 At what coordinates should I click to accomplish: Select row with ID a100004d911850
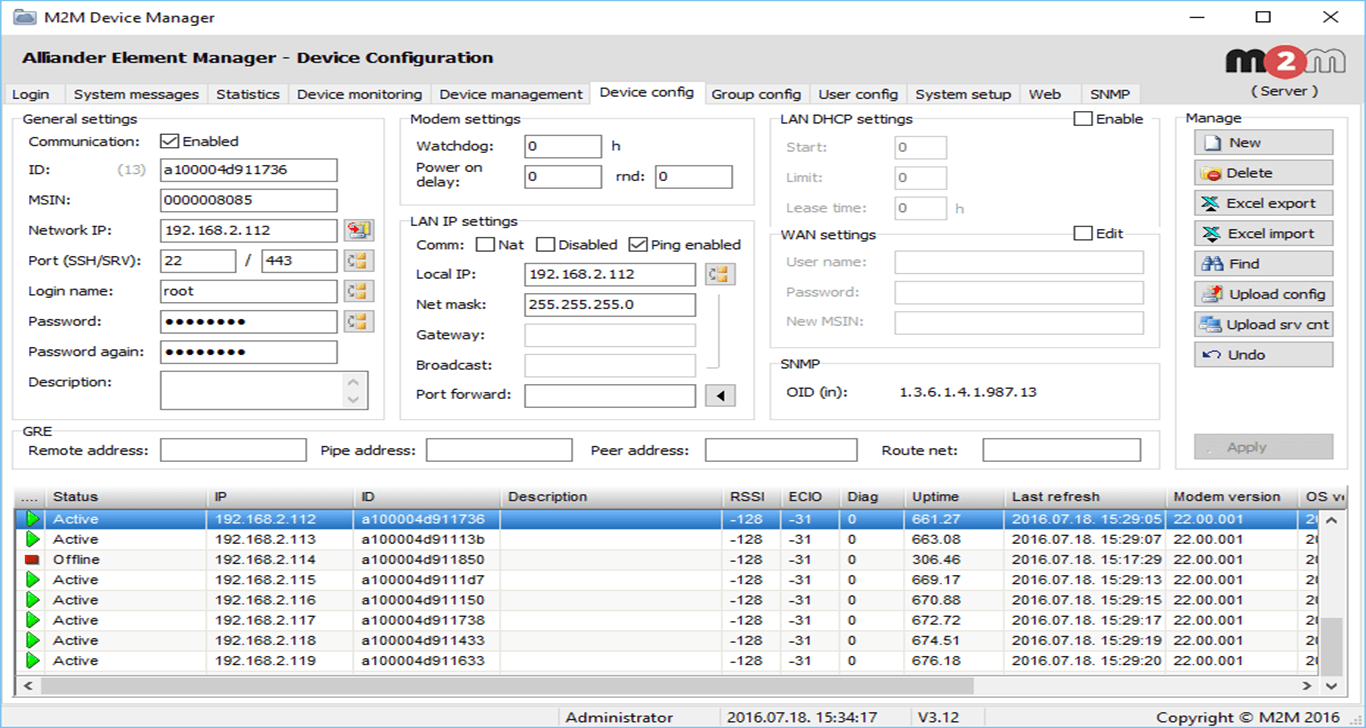pyautogui.click(x=668, y=560)
